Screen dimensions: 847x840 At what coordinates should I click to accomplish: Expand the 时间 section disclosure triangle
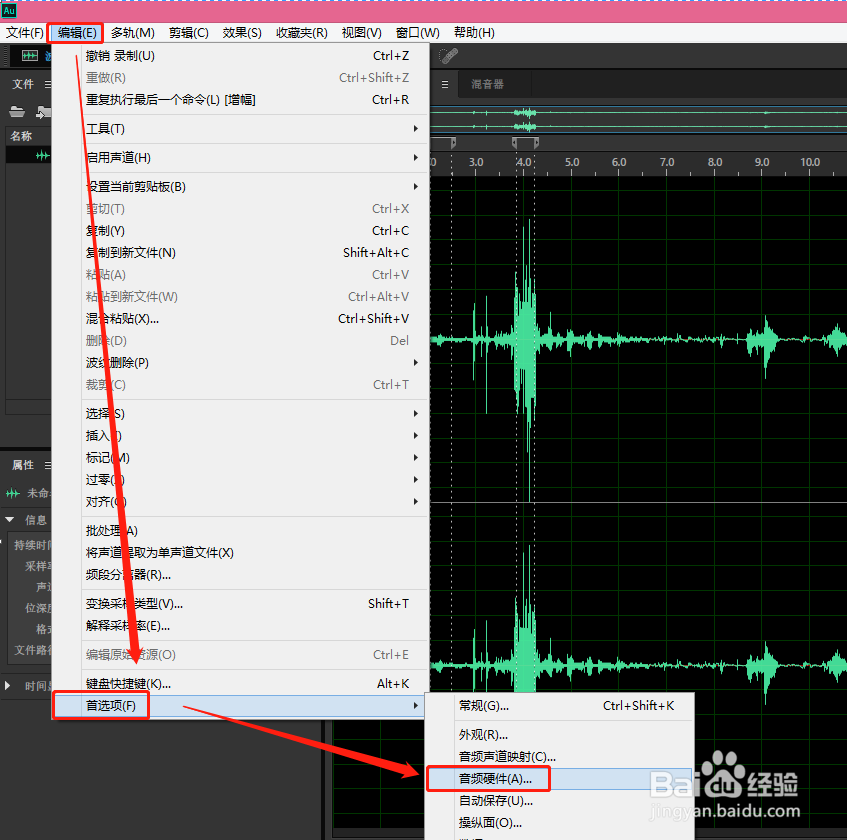[x=8, y=686]
